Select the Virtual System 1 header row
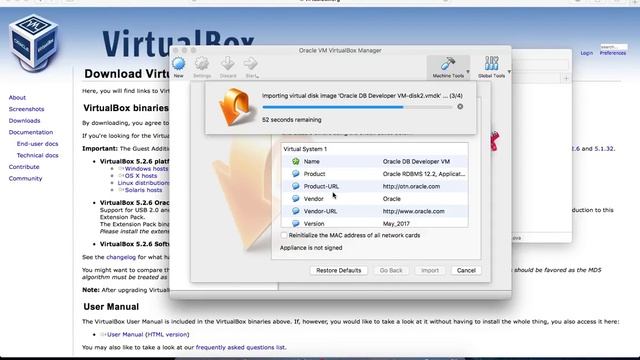The height and width of the screenshot is (360, 640). click(x=374, y=149)
